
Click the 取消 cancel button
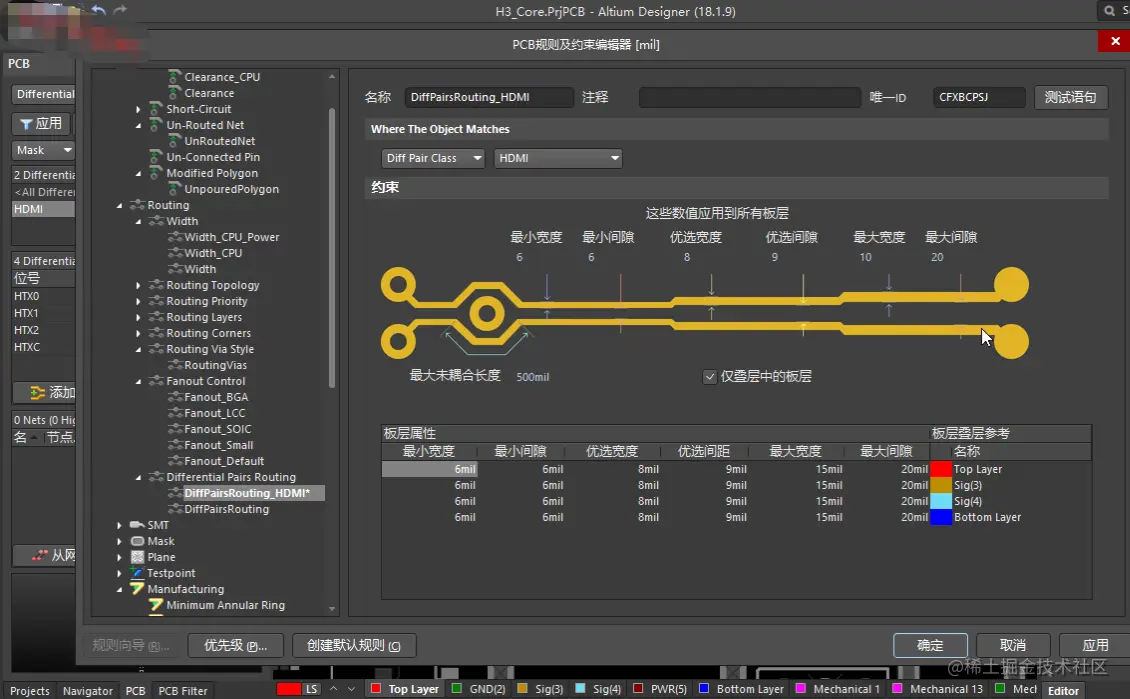[x=1013, y=645]
